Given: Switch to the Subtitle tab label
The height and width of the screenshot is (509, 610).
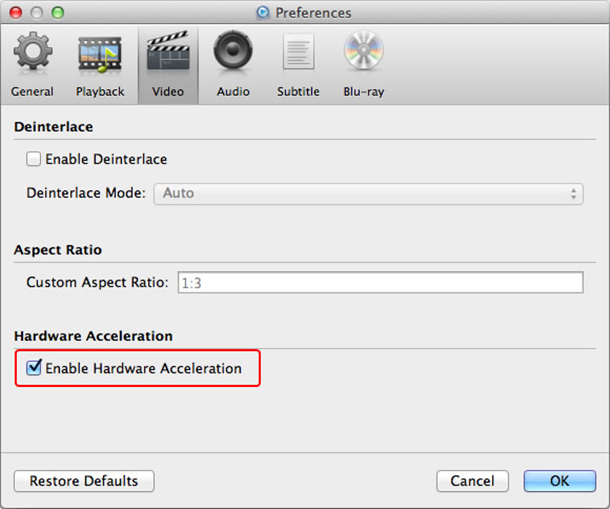Looking at the screenshot, I should (x=298, y=92).
